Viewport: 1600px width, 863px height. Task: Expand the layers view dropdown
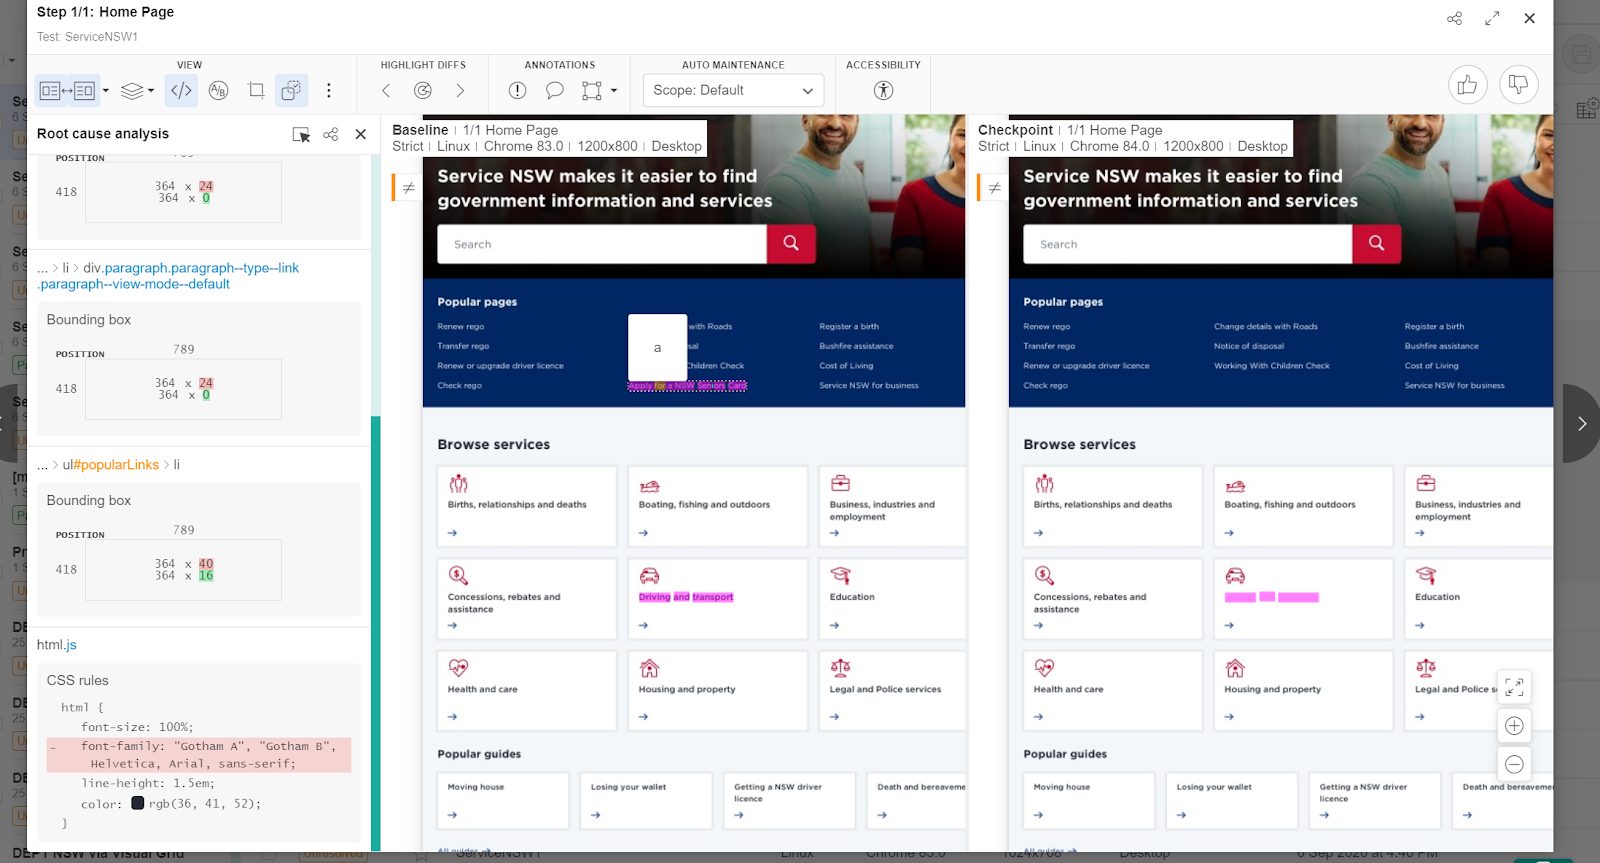[x=137, y=91]
